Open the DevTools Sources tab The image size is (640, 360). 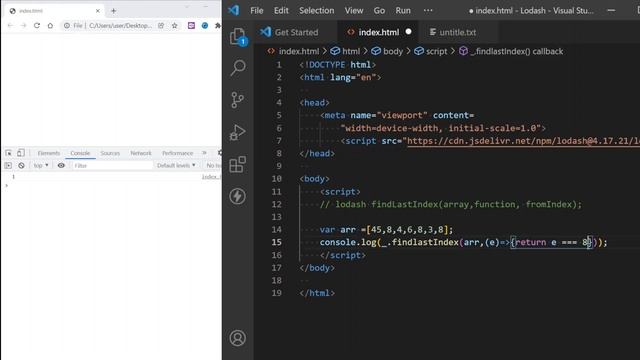110,153
